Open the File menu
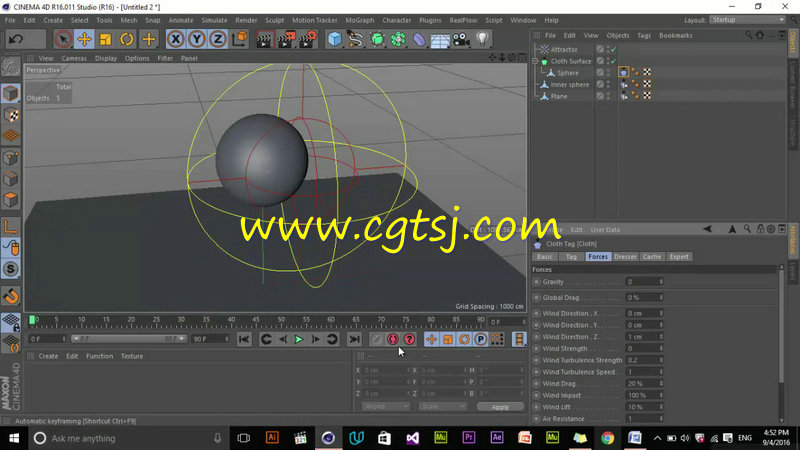The width and height of the screenshot is (800, 450). [10, 20]
